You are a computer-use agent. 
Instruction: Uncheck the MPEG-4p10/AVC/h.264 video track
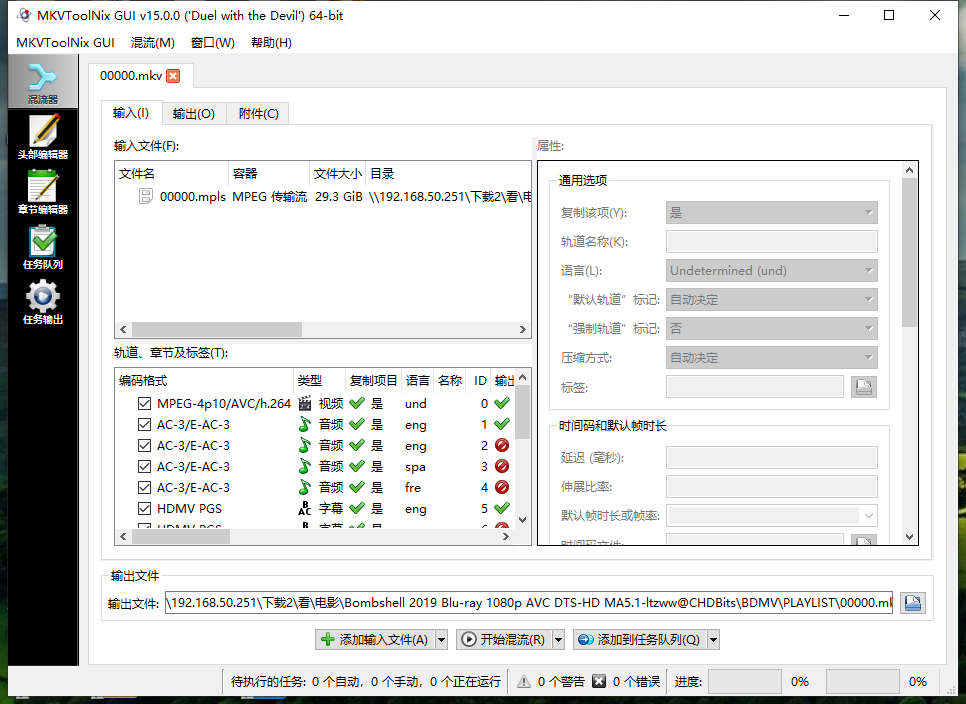pyautogui.click(x=145, y=403)
